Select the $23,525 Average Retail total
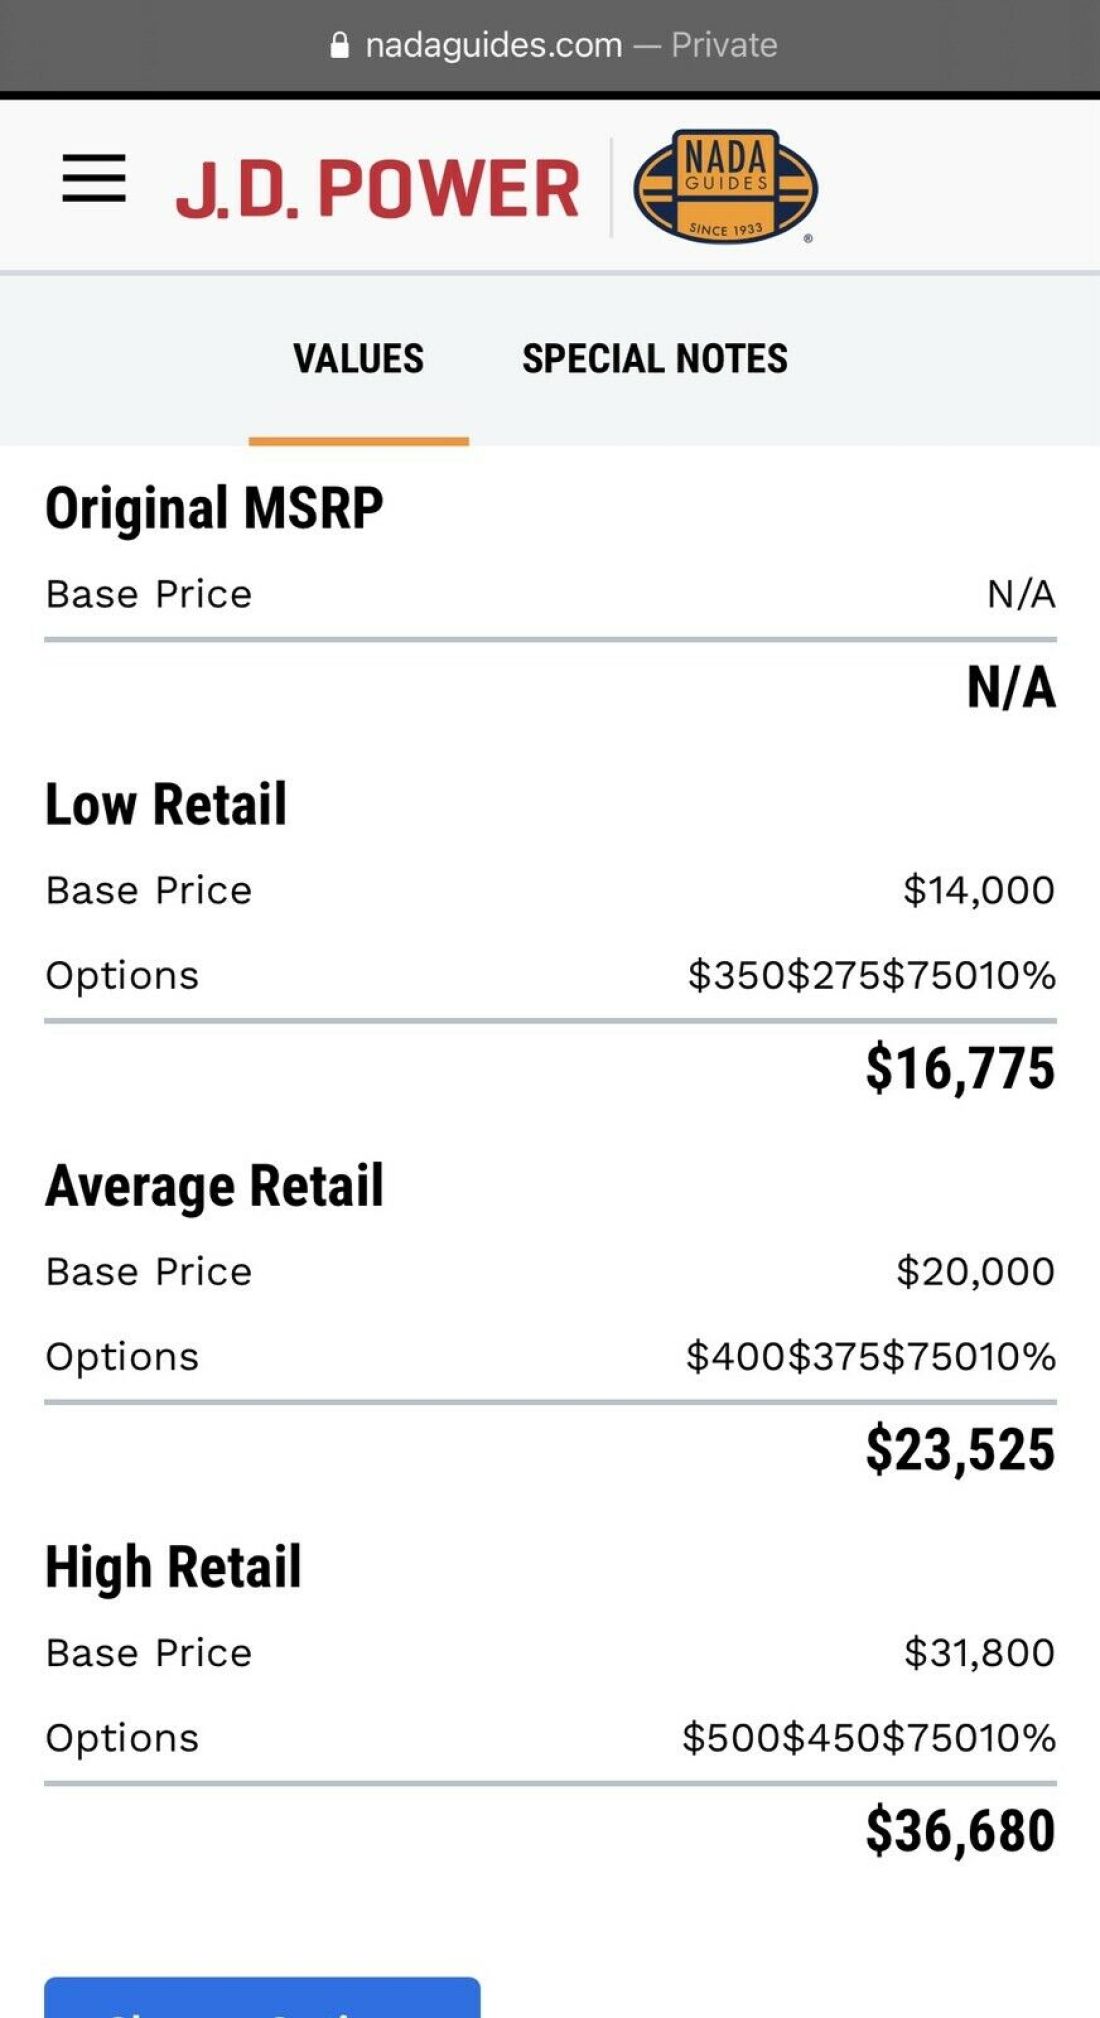 point(960,1449)
